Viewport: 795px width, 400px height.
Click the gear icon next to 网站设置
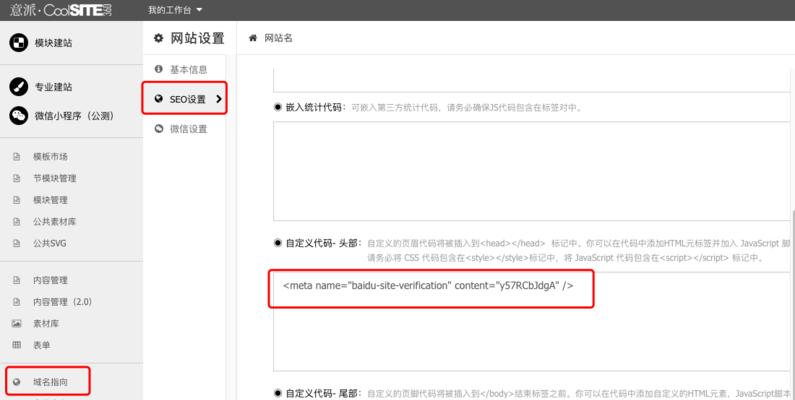point(159,38)
